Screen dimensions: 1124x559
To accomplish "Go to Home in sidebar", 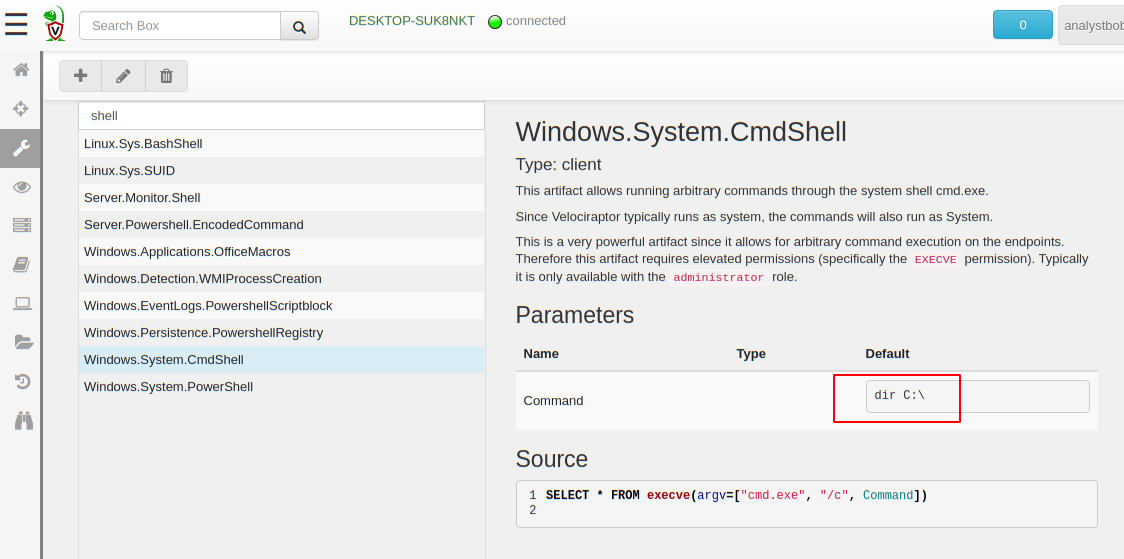I will (x=21, y=70).
